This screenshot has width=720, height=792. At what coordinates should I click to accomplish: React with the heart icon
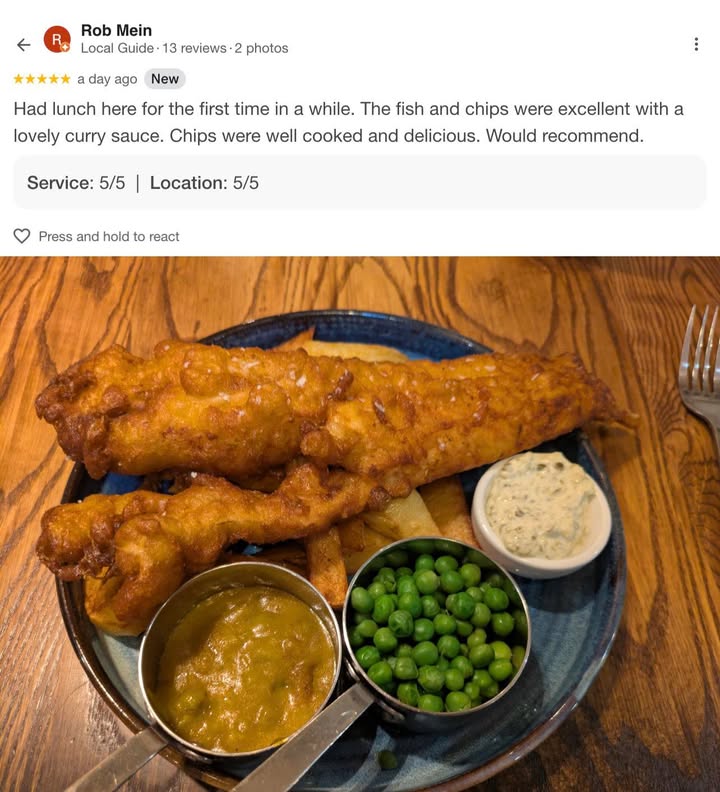tap(22, 236)
